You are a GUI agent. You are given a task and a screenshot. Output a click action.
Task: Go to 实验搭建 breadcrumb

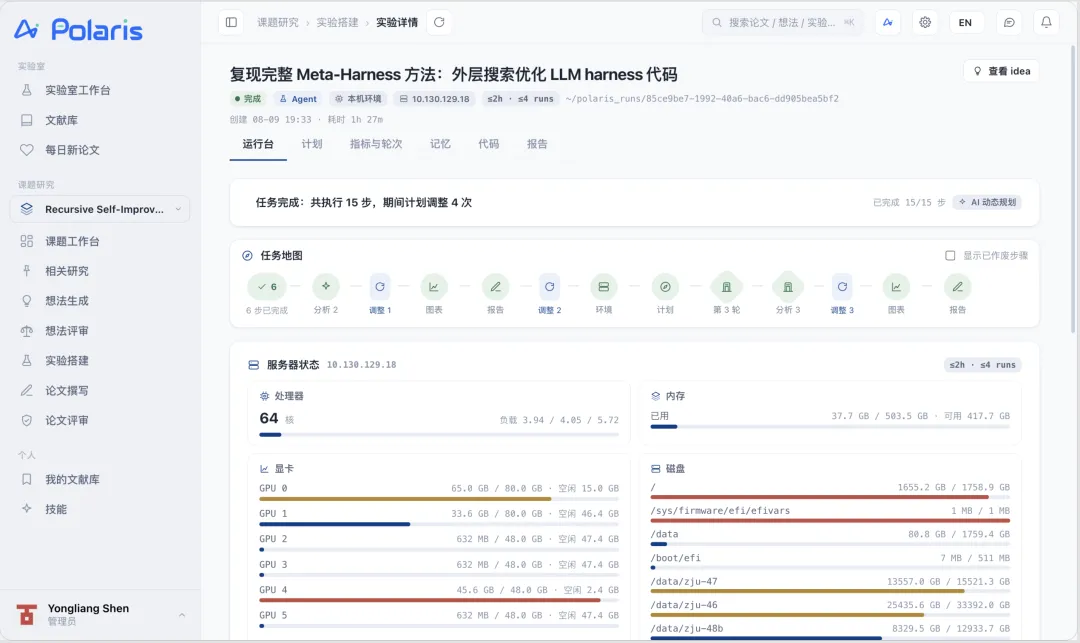click(x=338, y=23)
